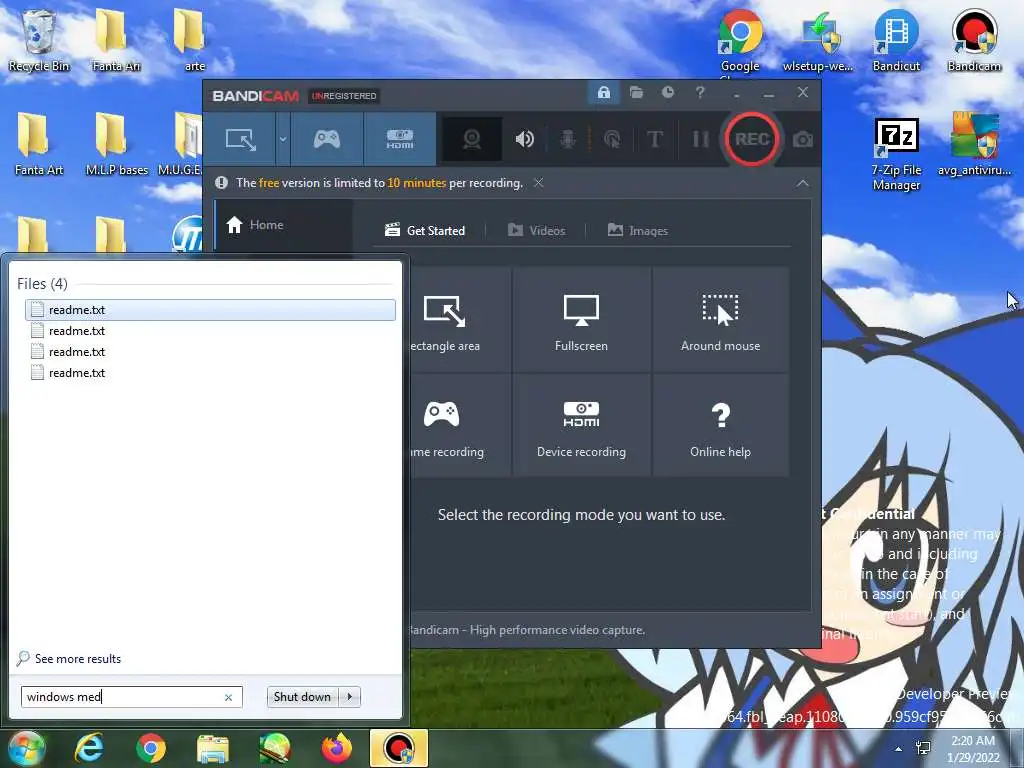Select third readme.txt search result
1024x768 pixels.
click(x=210, y=351)
